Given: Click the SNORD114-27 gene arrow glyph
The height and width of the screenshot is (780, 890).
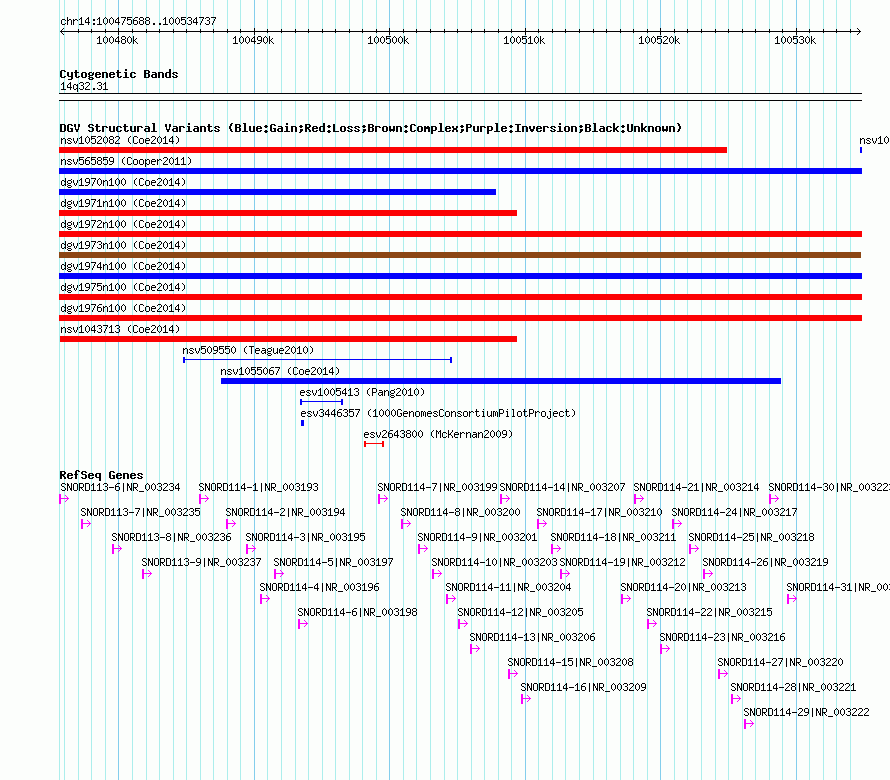Looking at the screenshot, I should click(723, 674).
